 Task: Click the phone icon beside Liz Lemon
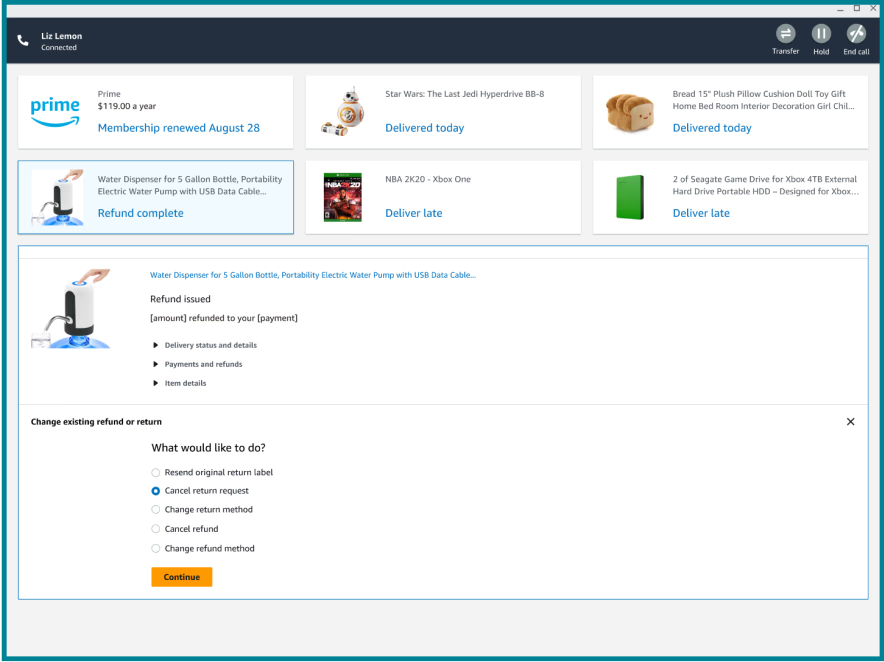pyautogui.click(x=23, y=41)
